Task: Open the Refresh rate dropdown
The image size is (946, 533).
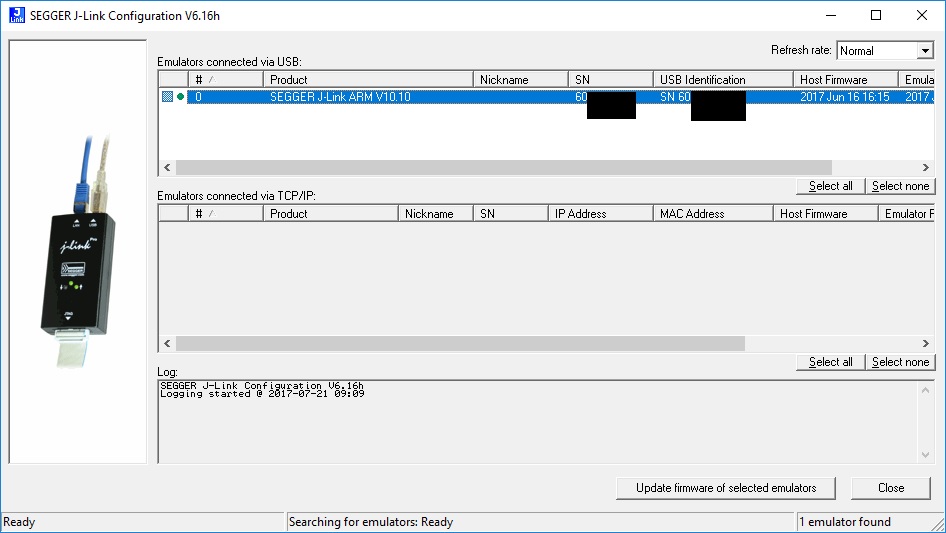Action: (x=925, y=51)
